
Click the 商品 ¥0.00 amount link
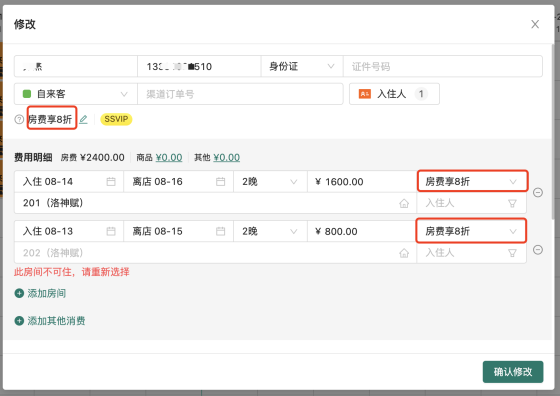coord(169,157)
